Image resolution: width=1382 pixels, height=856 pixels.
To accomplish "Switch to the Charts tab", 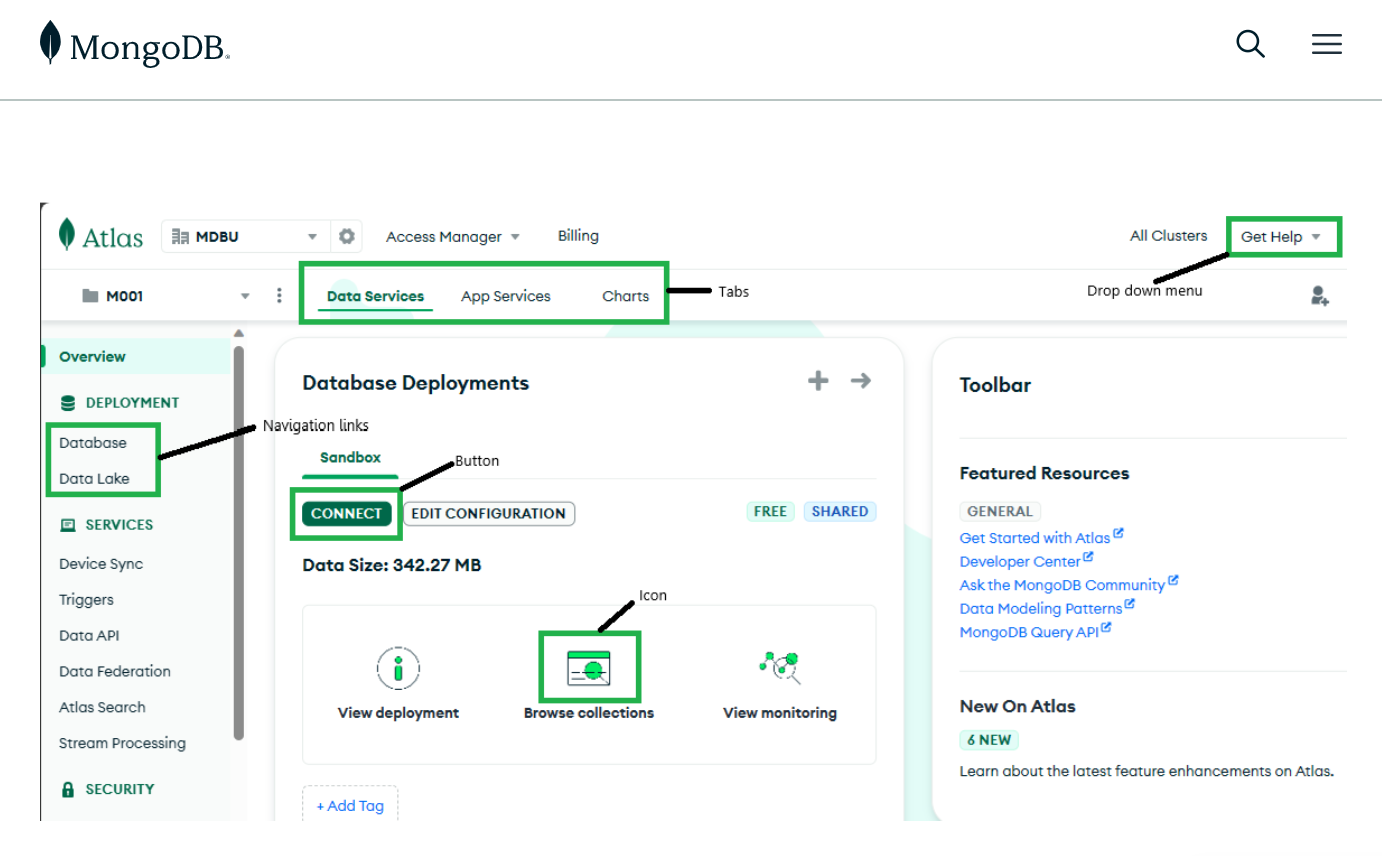I will (626, 296).
